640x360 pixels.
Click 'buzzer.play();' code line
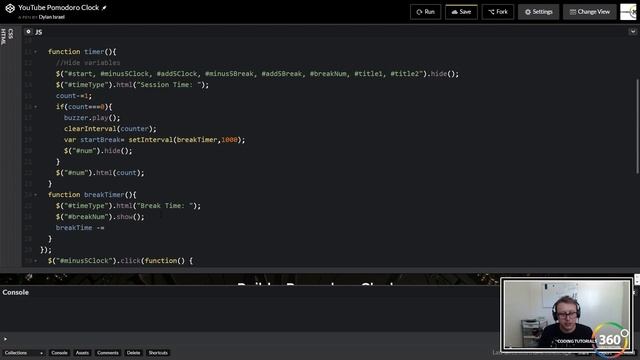tap(92, 118)
